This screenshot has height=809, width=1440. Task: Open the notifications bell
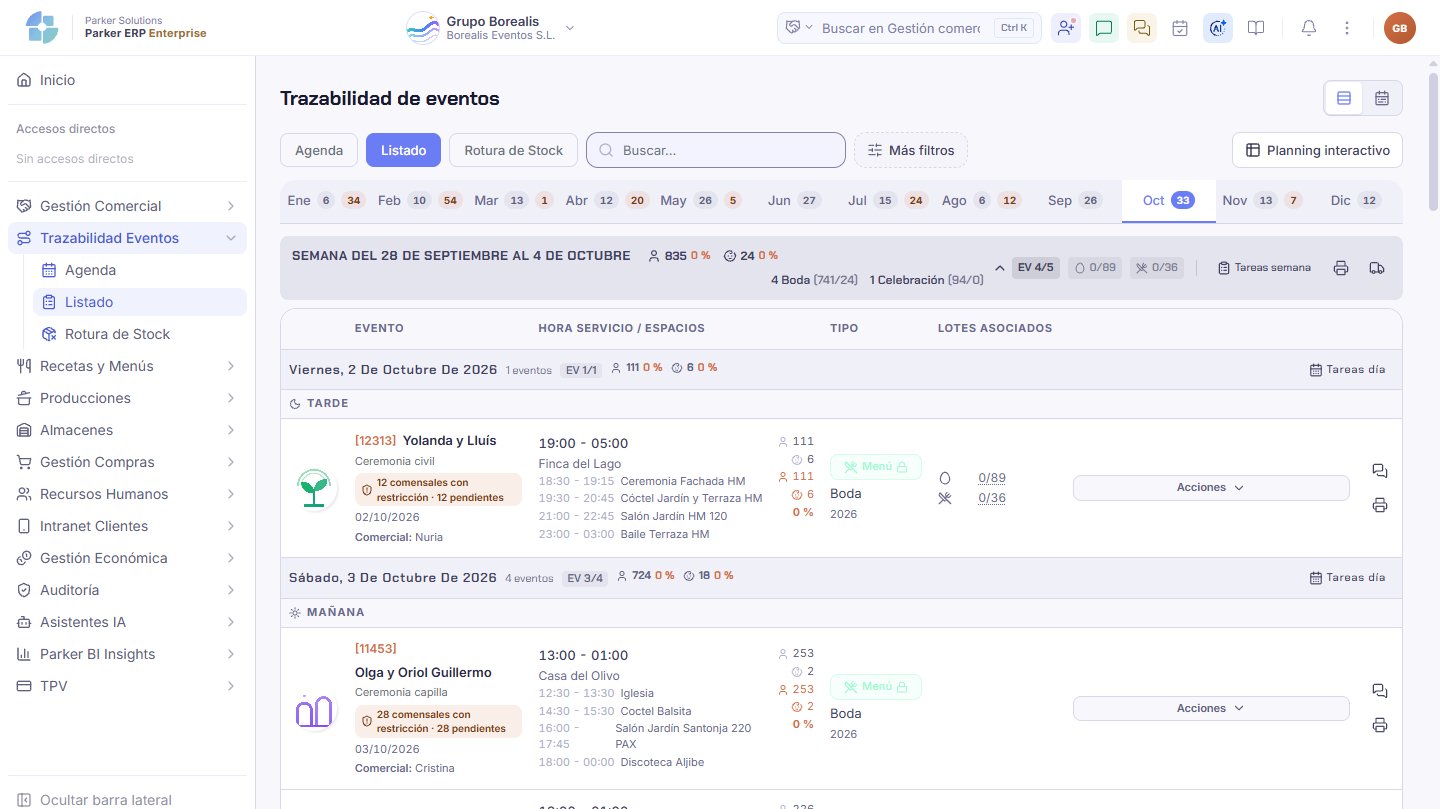(x=1308, y=28)
